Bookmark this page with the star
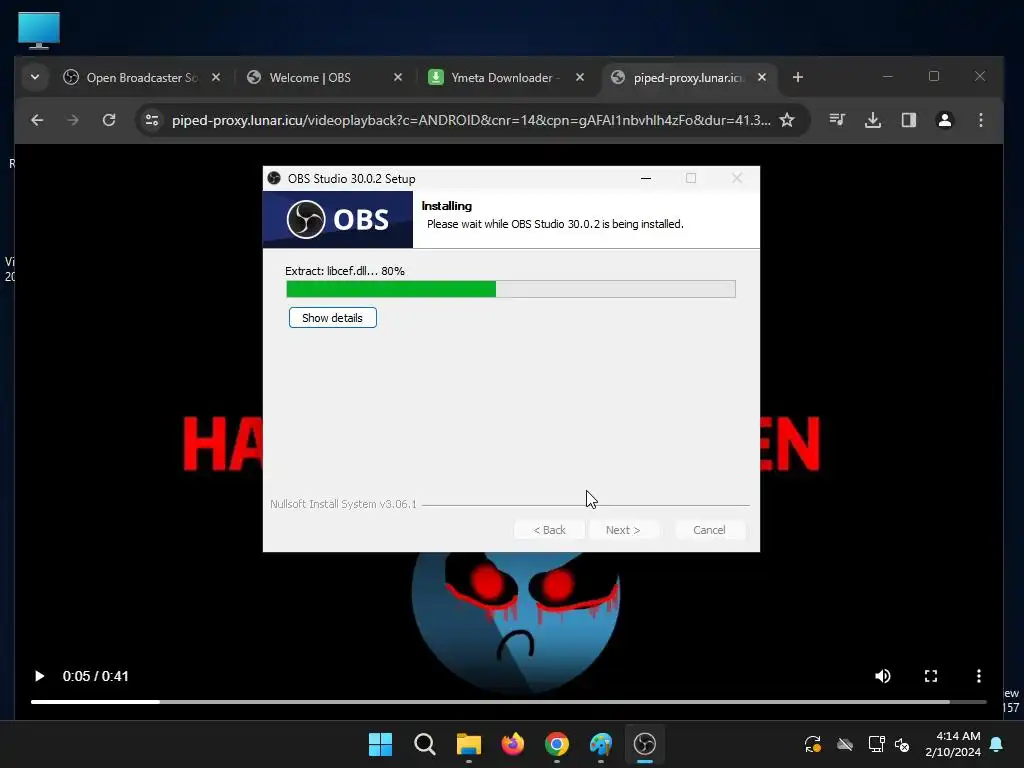1024x768 pixels. 788,120
